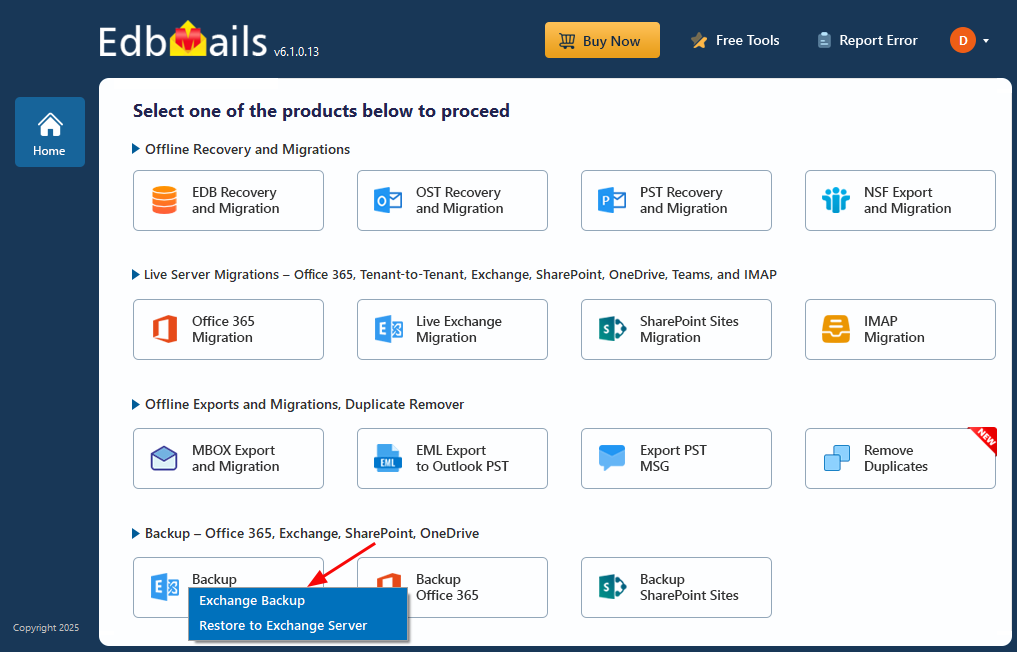Click the Home house icon in sidebar

click(50, 125)
